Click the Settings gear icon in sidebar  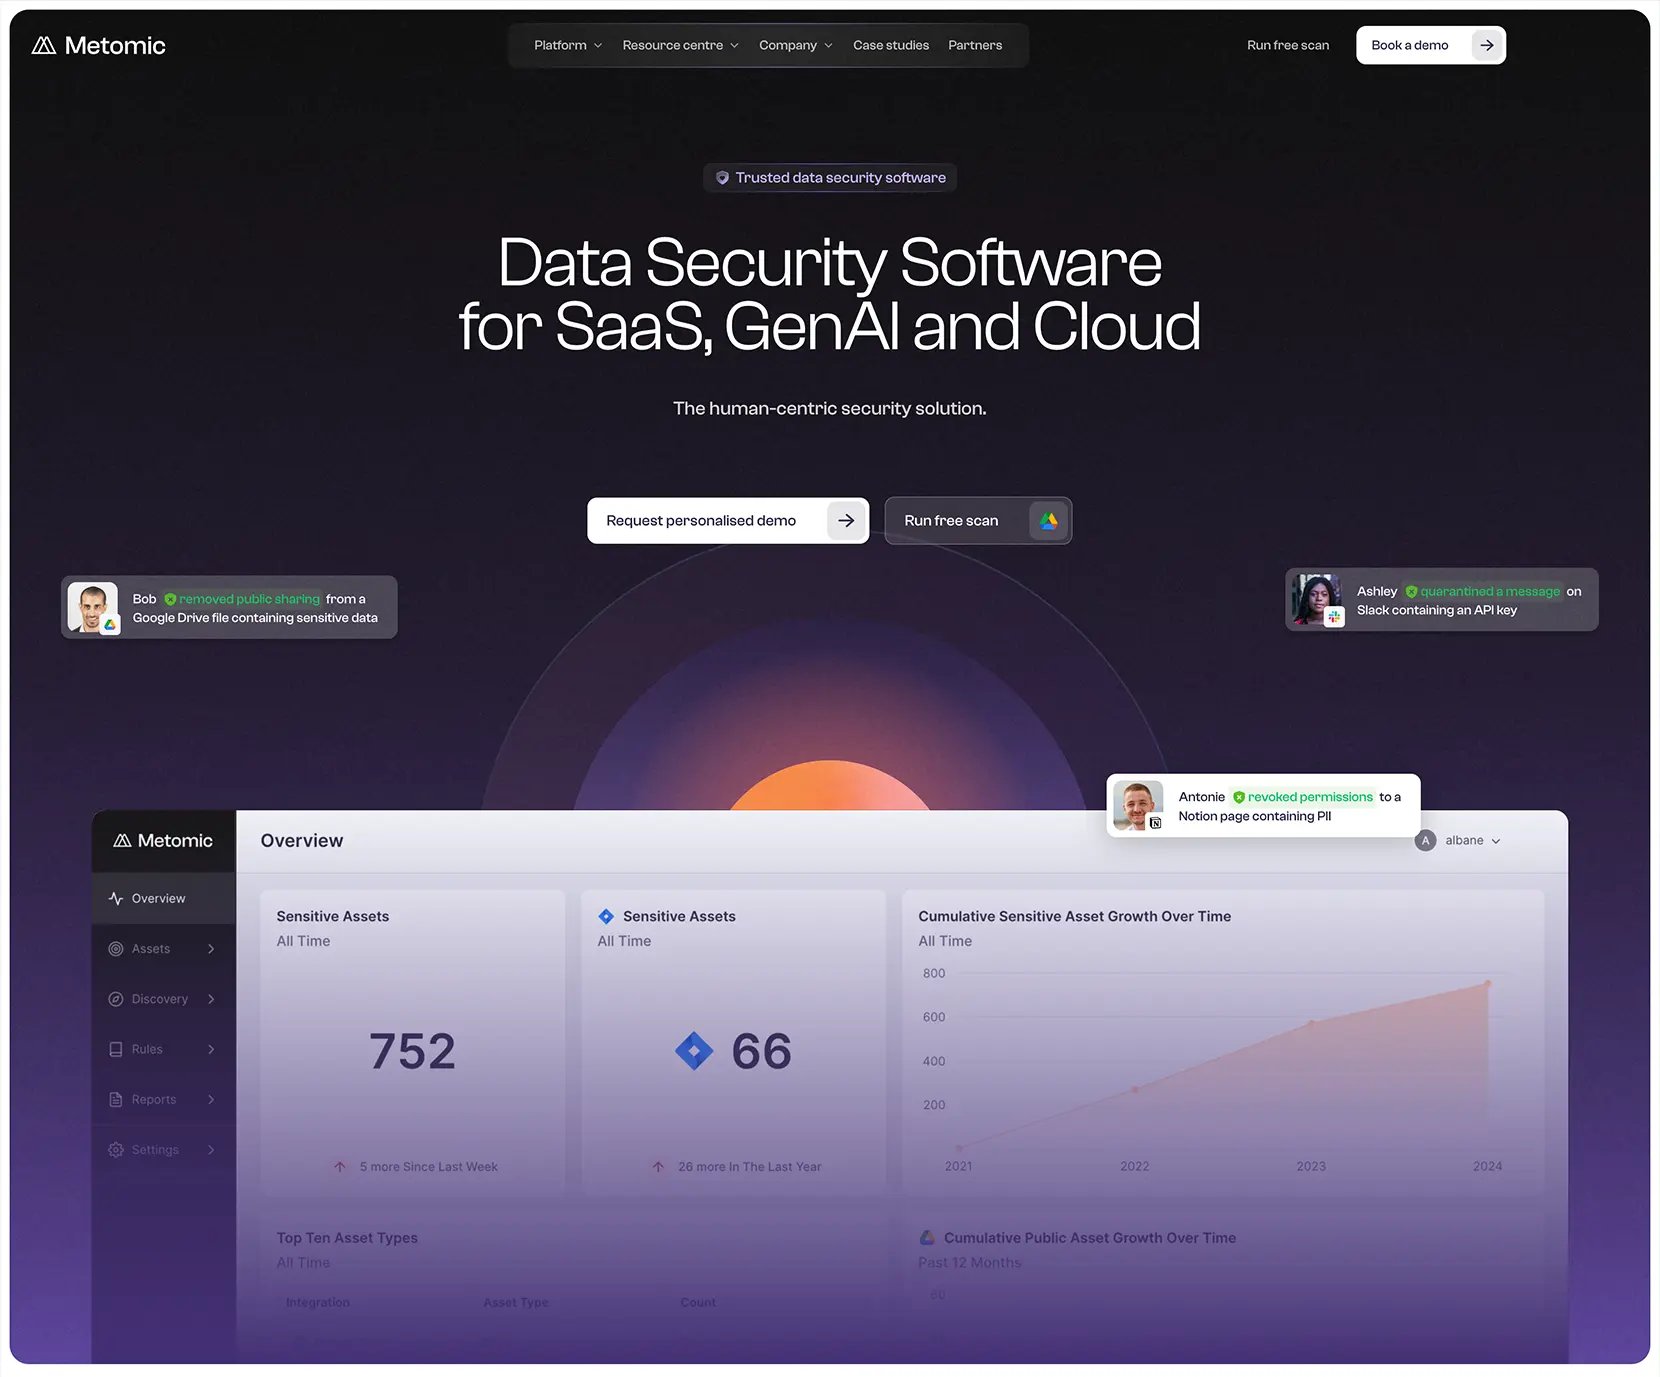pos(116,1150)
